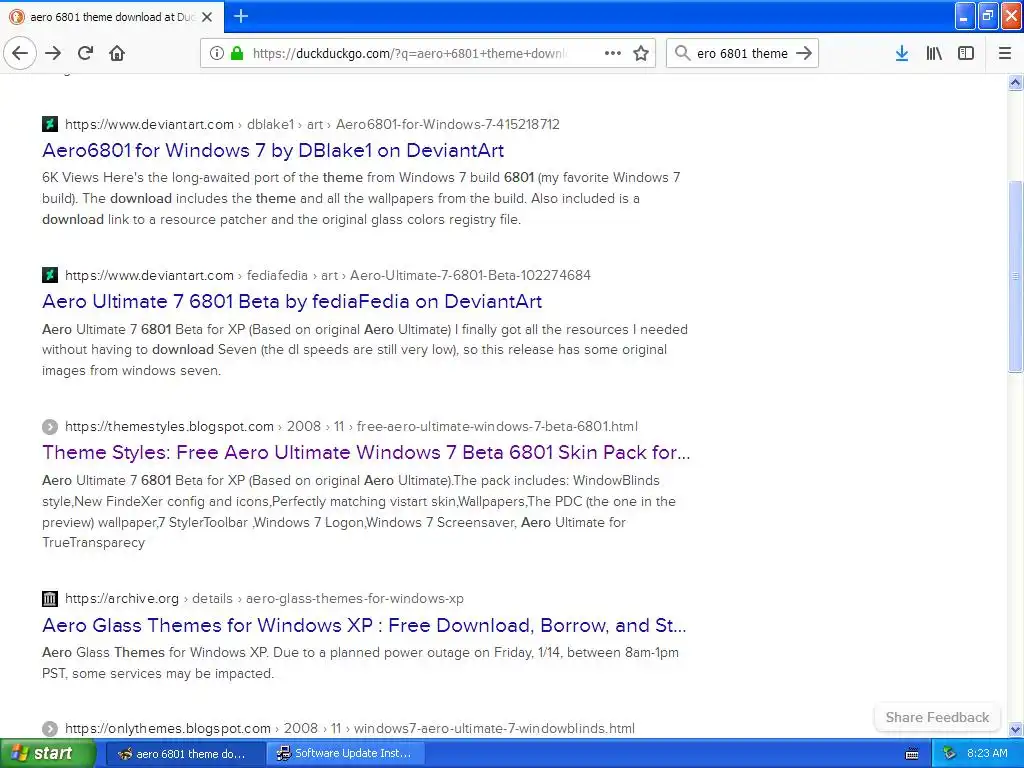Click the Aero Glass Themes power outage description
The height and width of the screenshot is (768, 1024).
(x=360, y=663)
